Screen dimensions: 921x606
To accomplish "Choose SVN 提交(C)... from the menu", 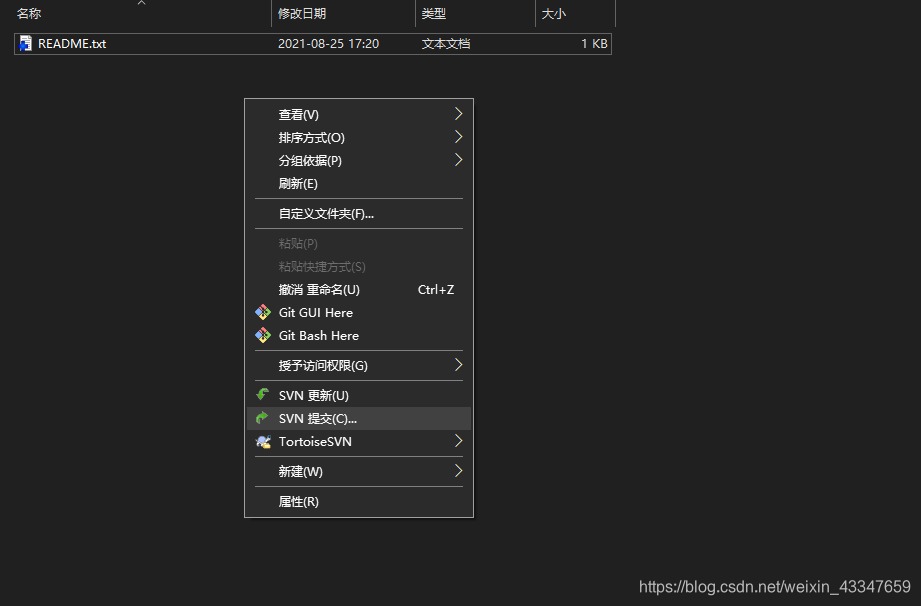I will 359,418.
